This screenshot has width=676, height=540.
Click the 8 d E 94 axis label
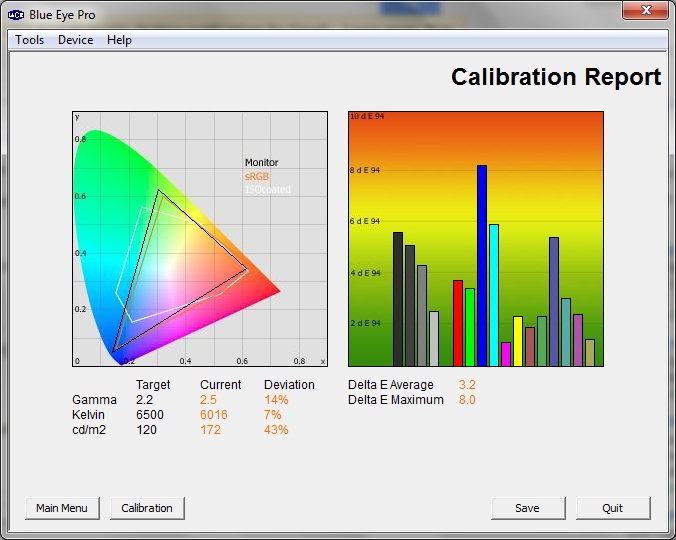tap(365, 170)
